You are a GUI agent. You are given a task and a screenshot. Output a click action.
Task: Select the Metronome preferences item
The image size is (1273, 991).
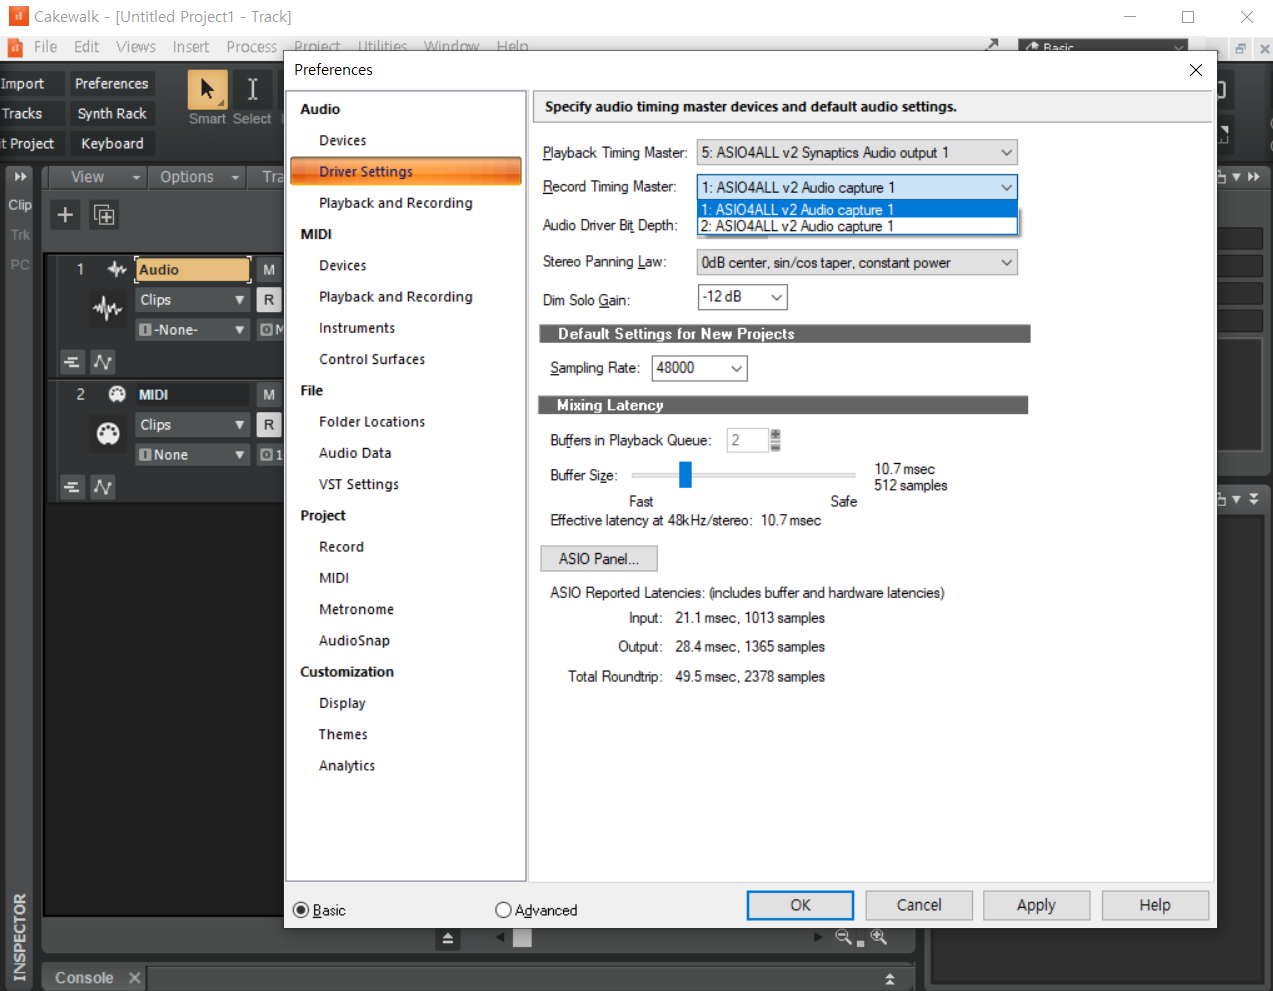pyautogui.click(x=356, y=609)
